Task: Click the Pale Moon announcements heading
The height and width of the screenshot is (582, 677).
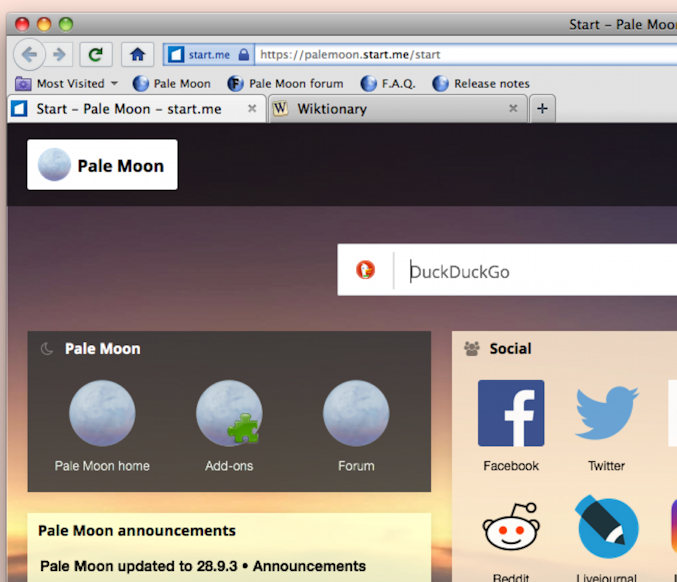Action: click(x=137, y=531)
